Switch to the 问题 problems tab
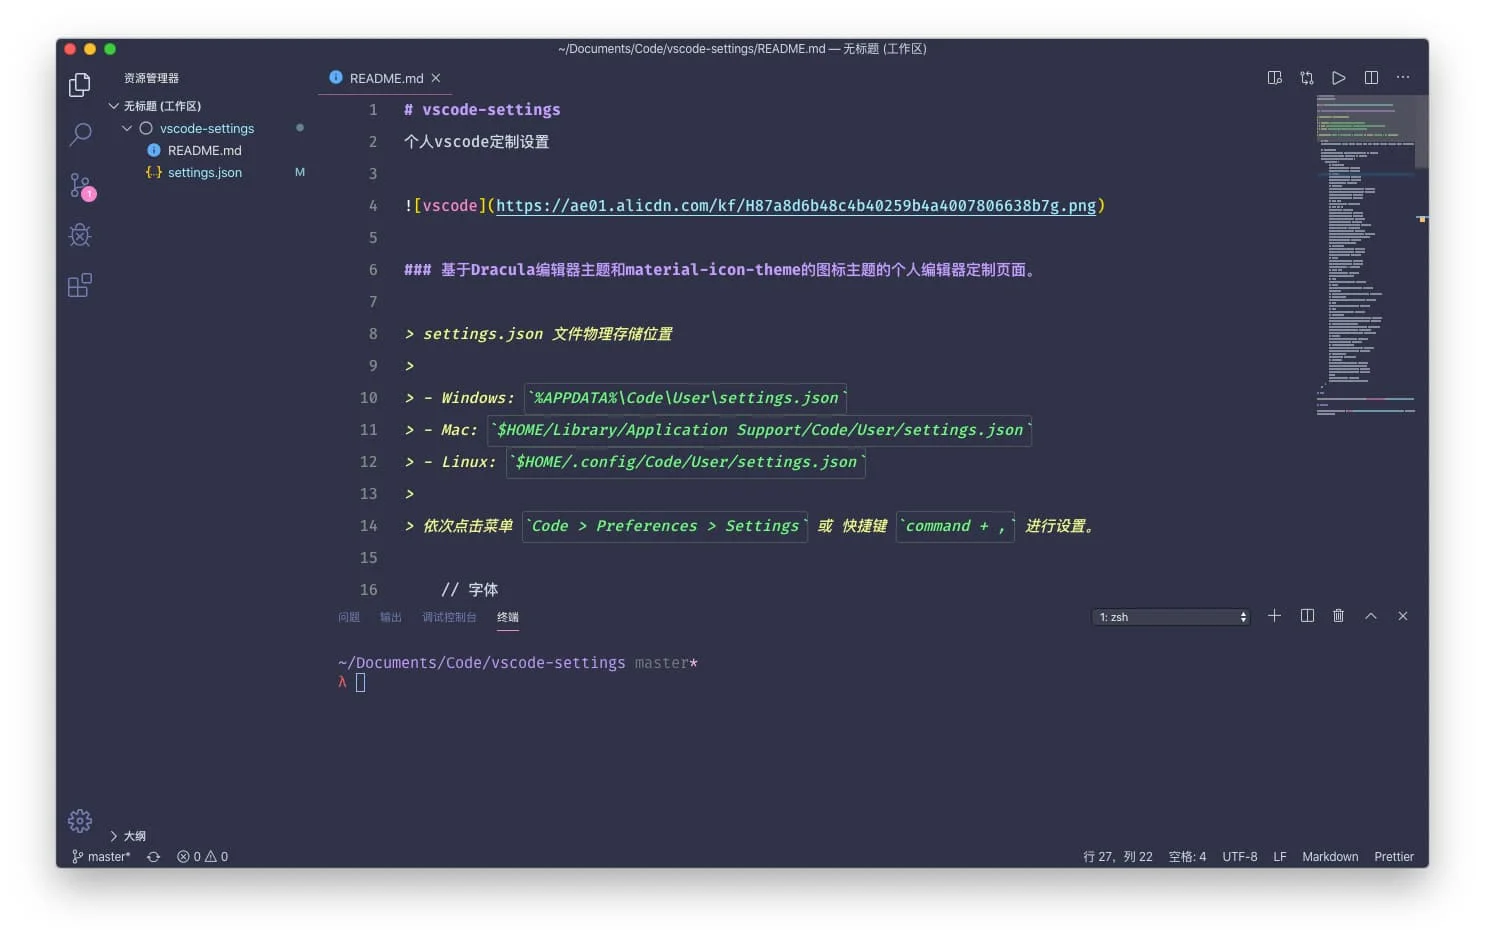The width and height of the screenshot is (1485, 942). coord(349,617)
